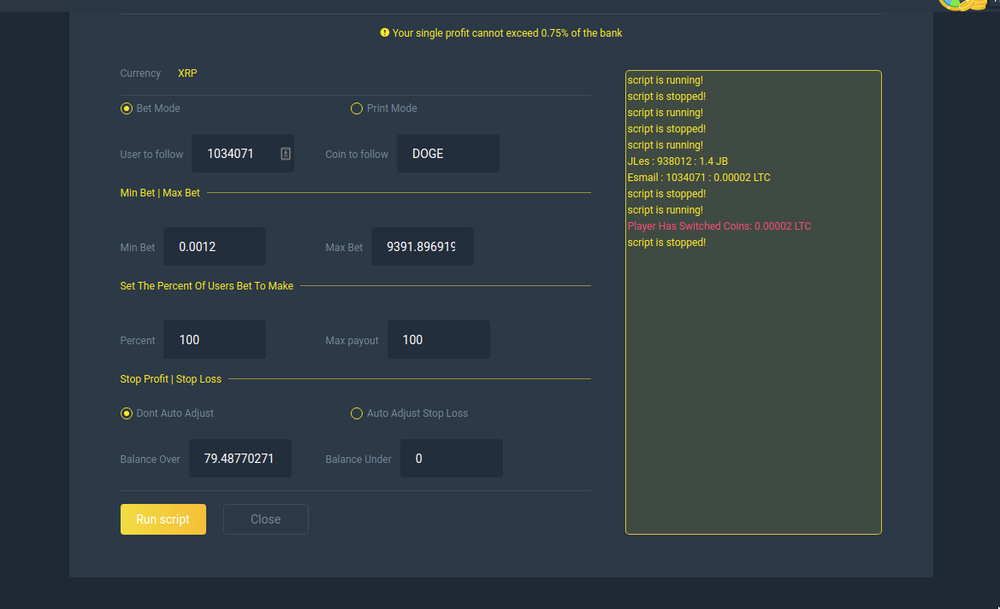Select the Print Mode radio button
Screen dimensions: 1000x609
[356, 108]
